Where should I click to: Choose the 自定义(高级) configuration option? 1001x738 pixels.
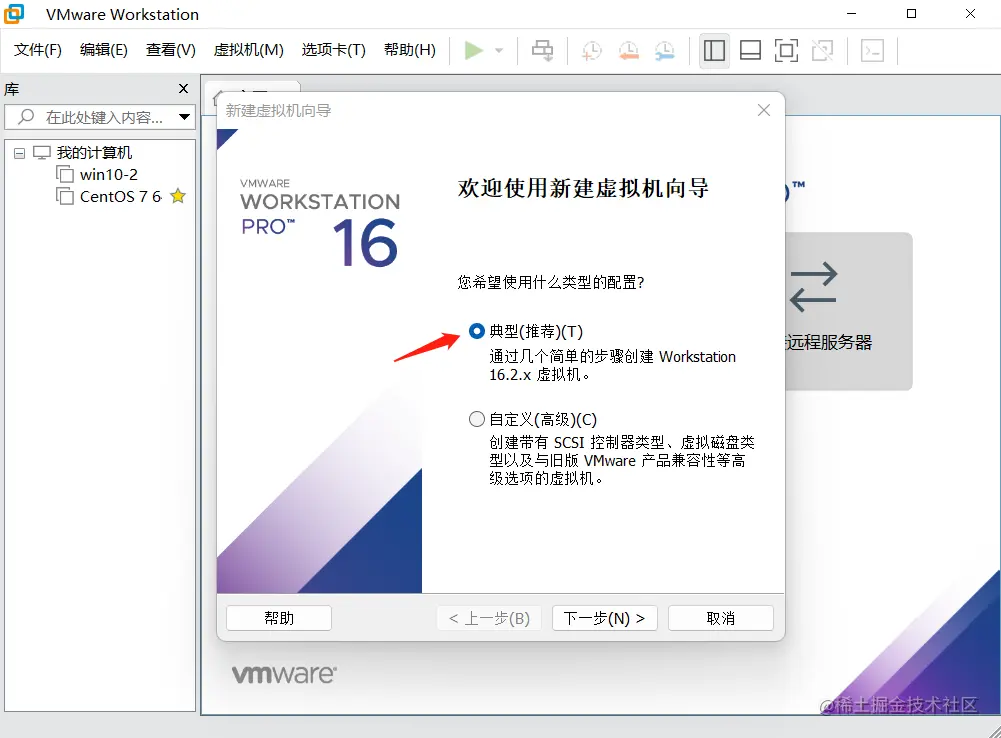477,418
